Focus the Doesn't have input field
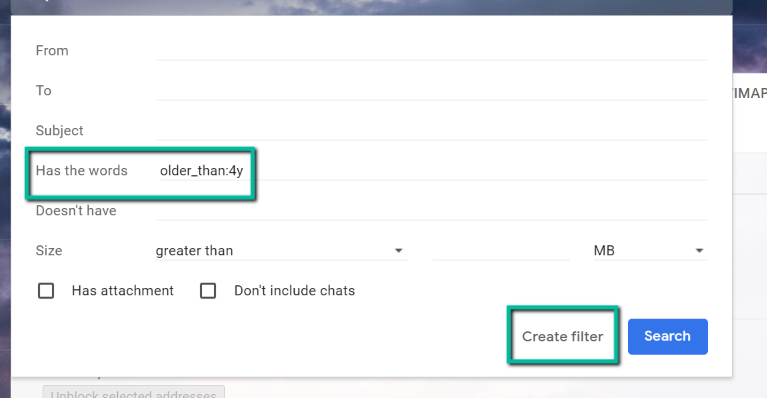The height and width of the screenshot is (398, 767). [431, 211]
